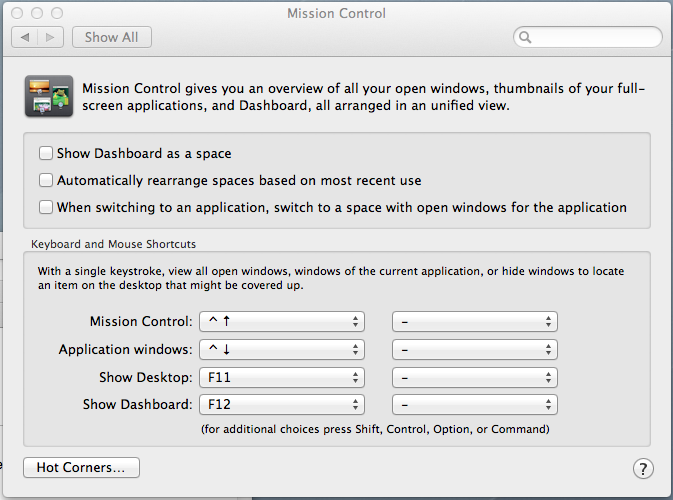This screenshot has height=500, width=673.
Task: Click the Show All button
Action: pos(112,37)
